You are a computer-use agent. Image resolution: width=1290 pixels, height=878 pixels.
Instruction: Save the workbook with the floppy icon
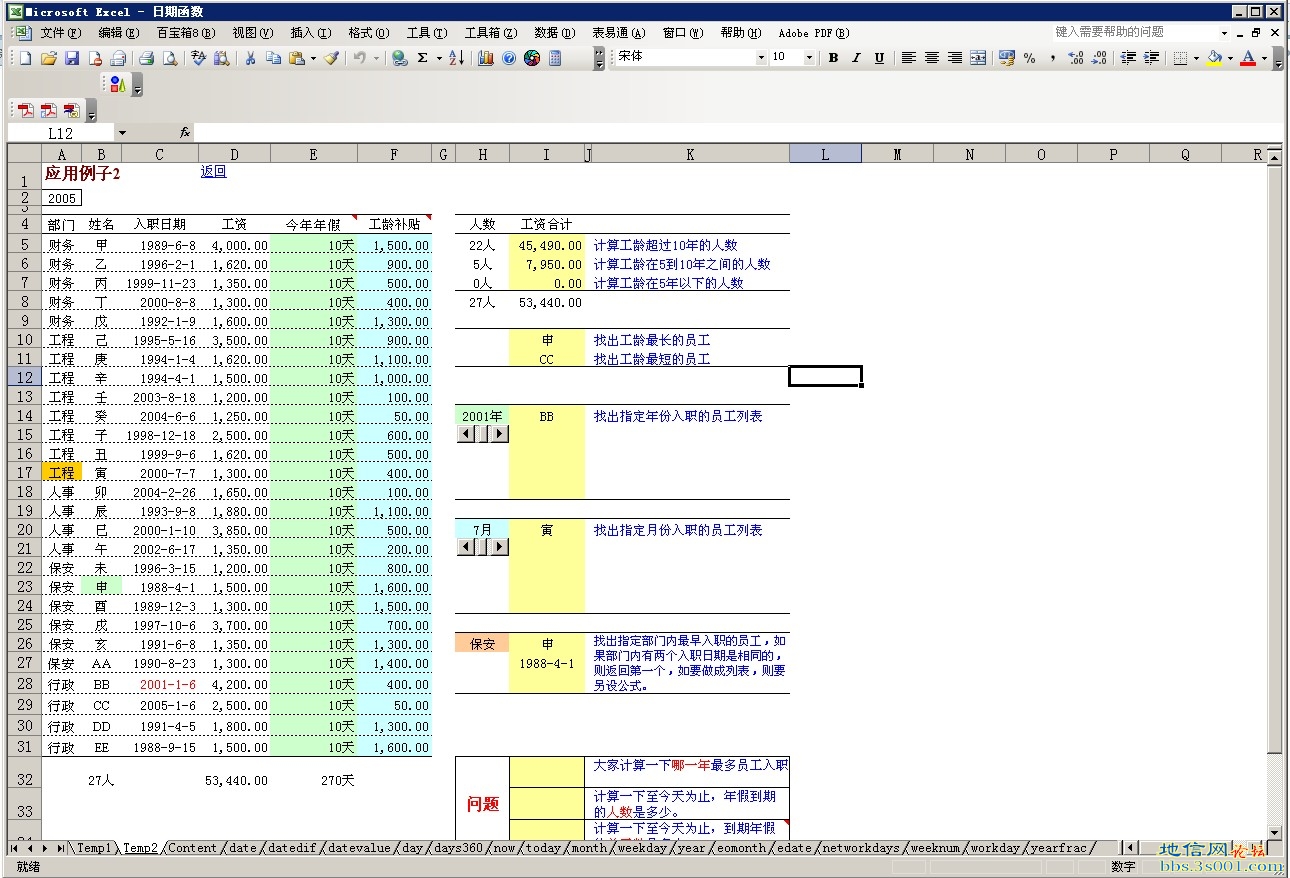72,58
